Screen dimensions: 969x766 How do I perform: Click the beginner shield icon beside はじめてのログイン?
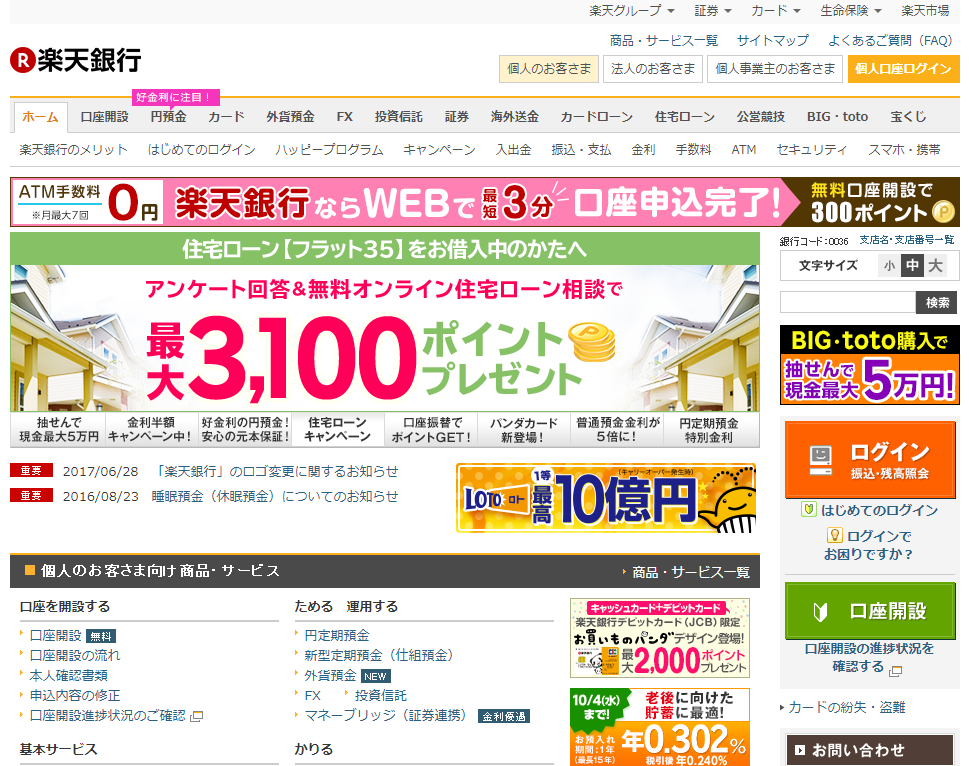[x=808, y=510]
